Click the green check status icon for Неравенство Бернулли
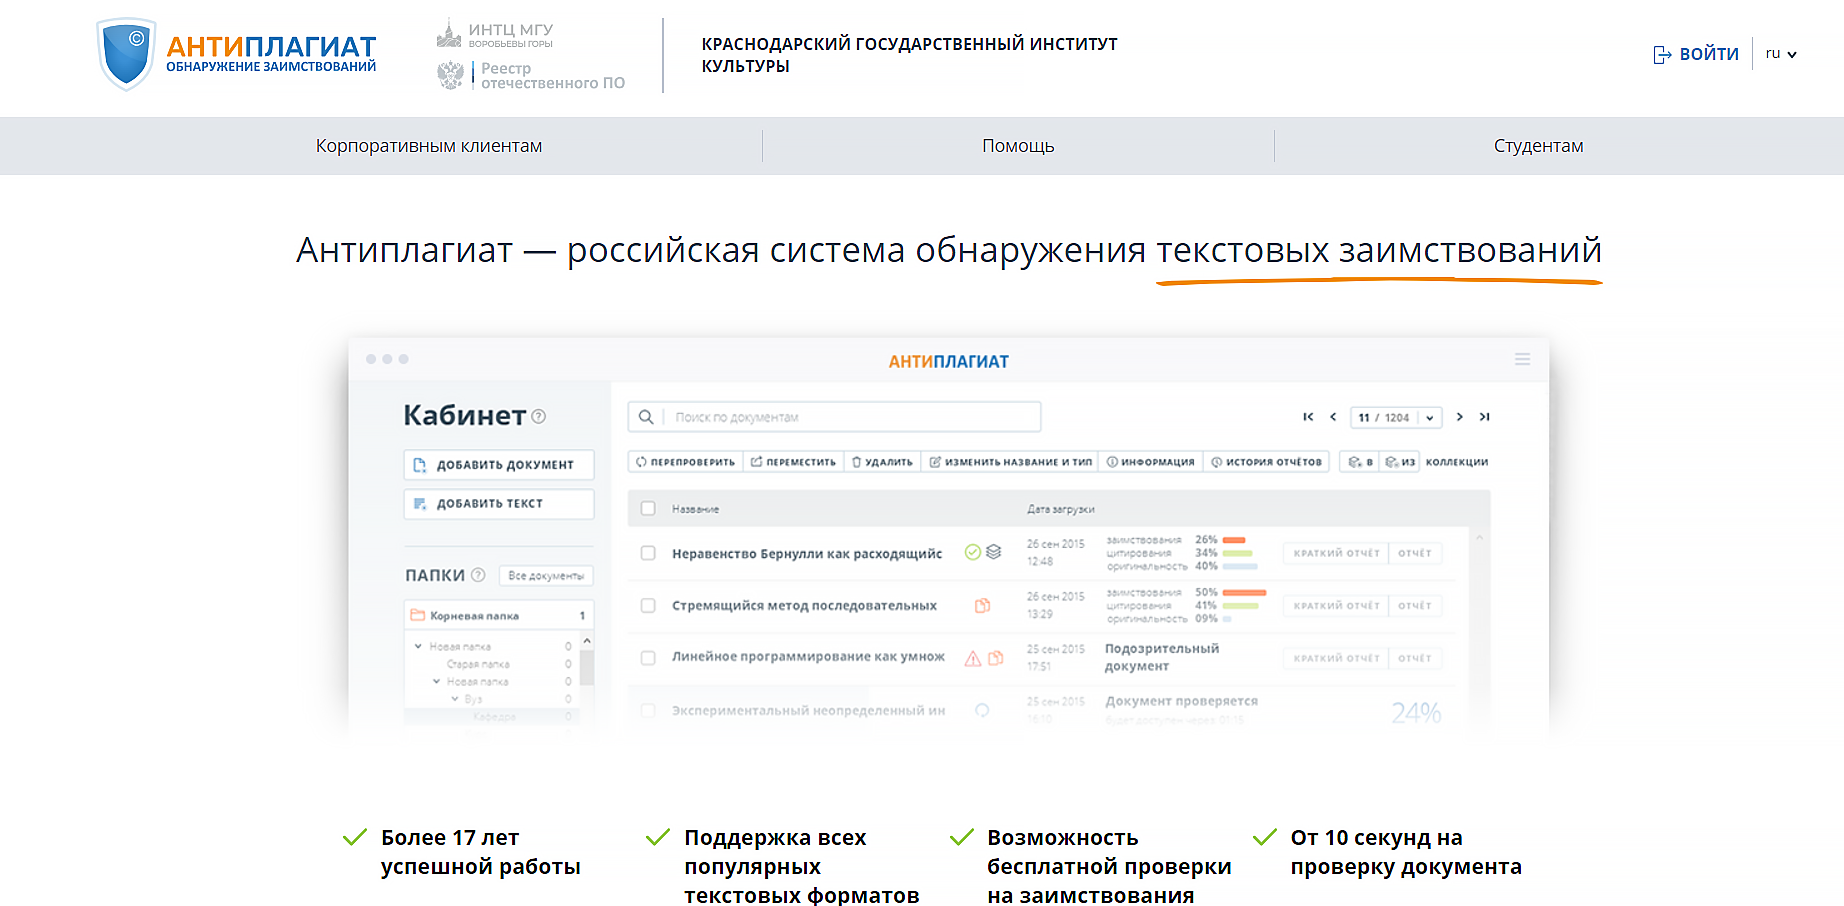The height and width of the screenshot is (906, 1844). (x=972, y=552)
